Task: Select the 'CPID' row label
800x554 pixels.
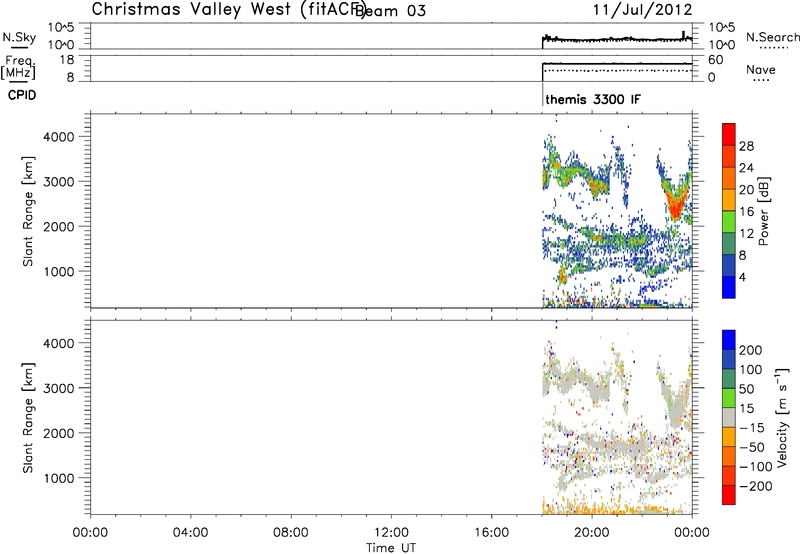Action: click(22, 95)
